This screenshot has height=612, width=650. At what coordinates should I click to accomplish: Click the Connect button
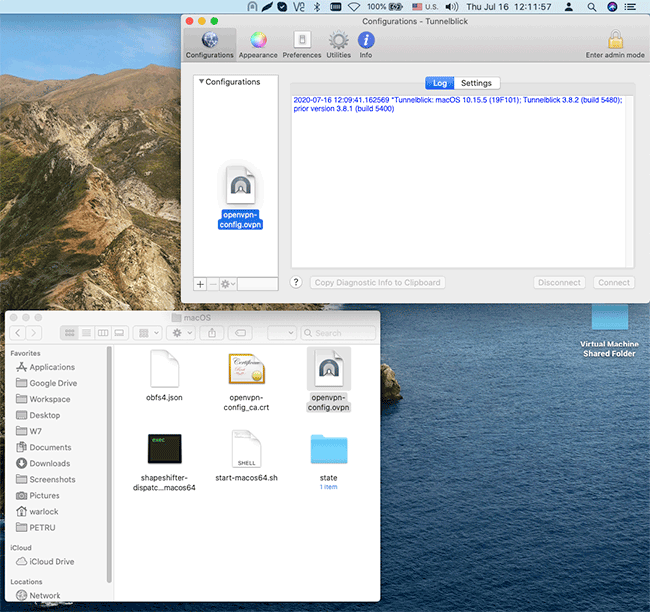click(x=614, y=282)
